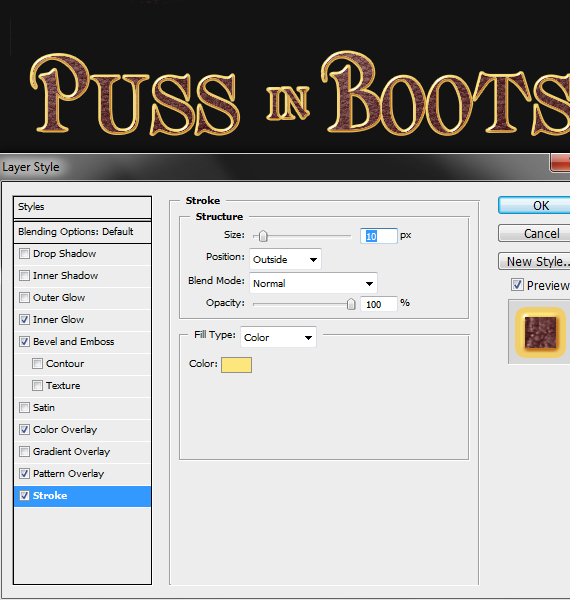Open the Satin settings label
Viewport: 570px width, 600px height.
(44, 408)
